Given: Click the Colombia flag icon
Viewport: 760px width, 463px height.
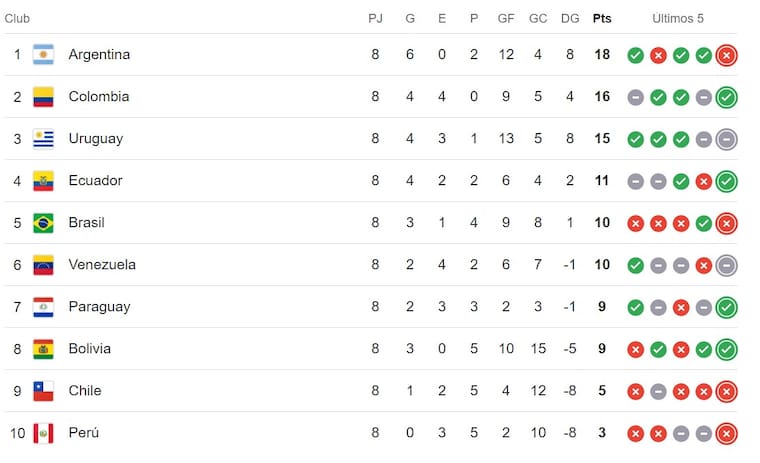Looking at the screenshot, I should 43,97.
